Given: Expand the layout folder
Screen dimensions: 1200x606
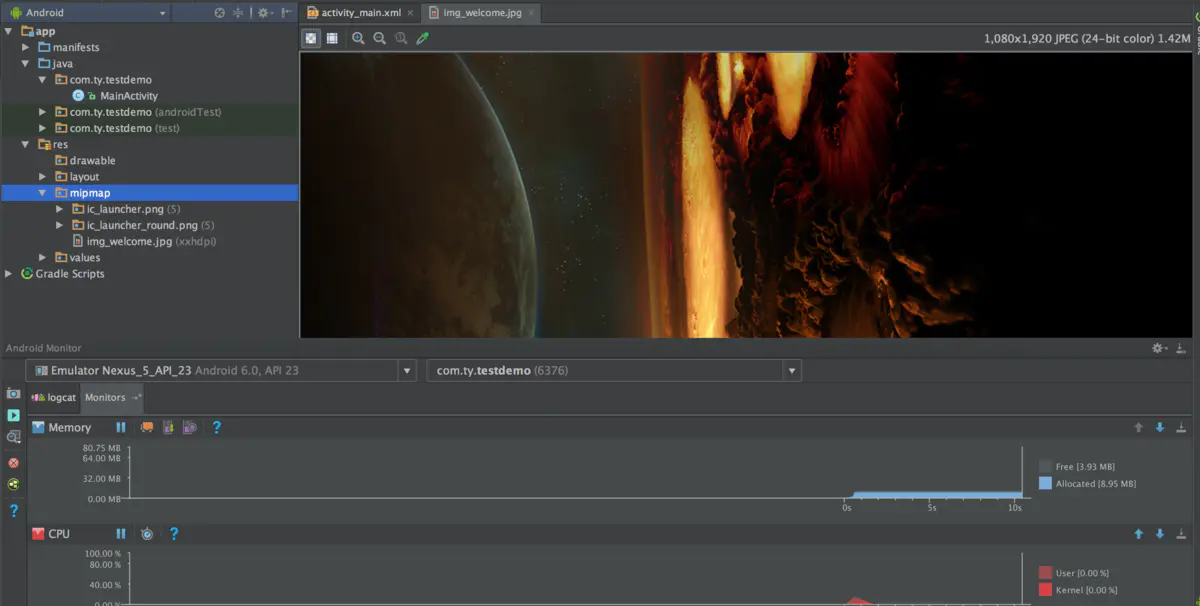Looking at the screenshot, I should tap(42, 177).
